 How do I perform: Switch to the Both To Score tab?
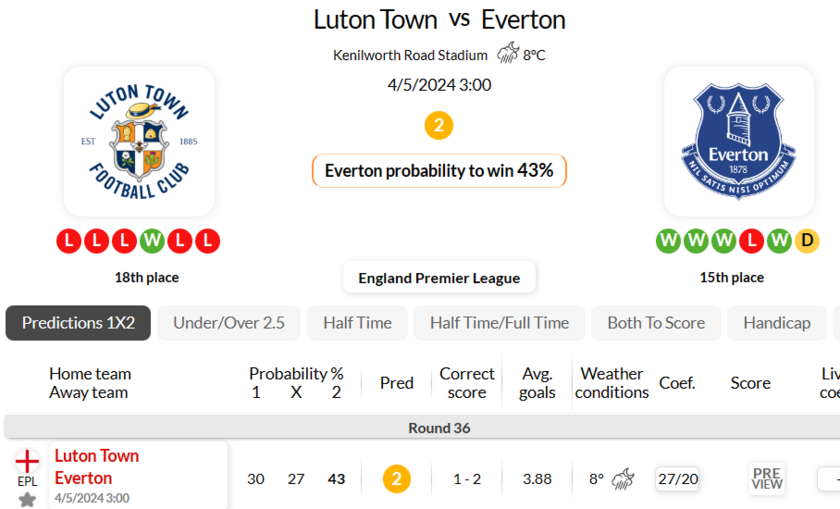(656, 323)
